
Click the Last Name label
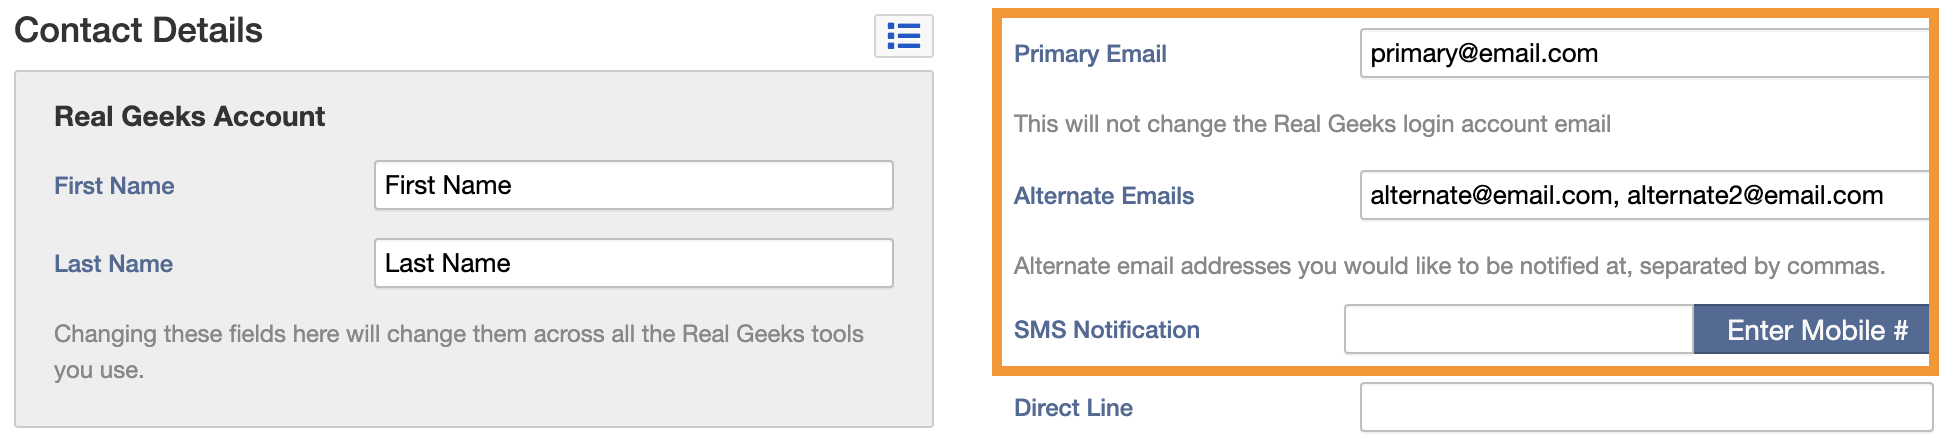(x=113, y=264)
